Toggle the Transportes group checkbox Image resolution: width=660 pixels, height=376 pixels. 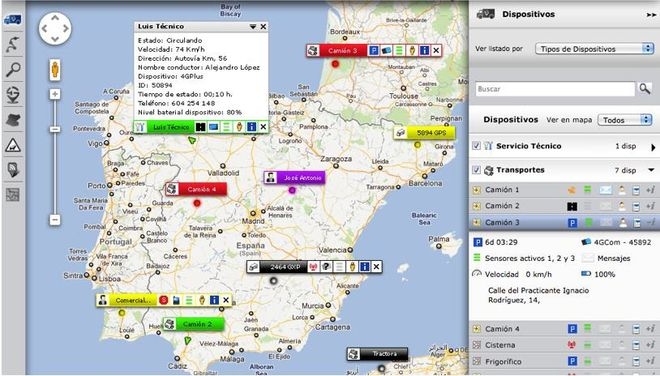click(x=476, y=170)
